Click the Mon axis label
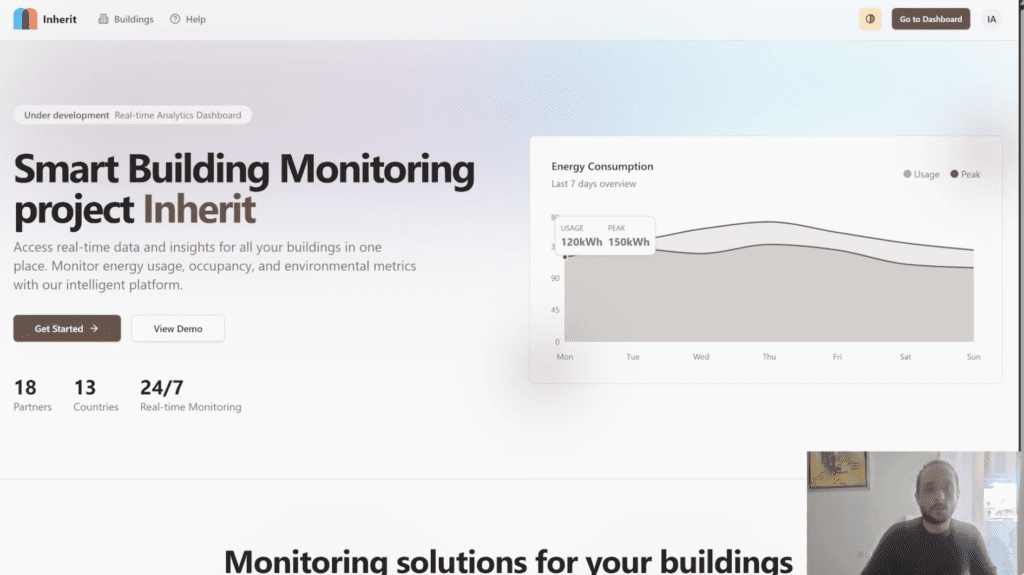 565,357
